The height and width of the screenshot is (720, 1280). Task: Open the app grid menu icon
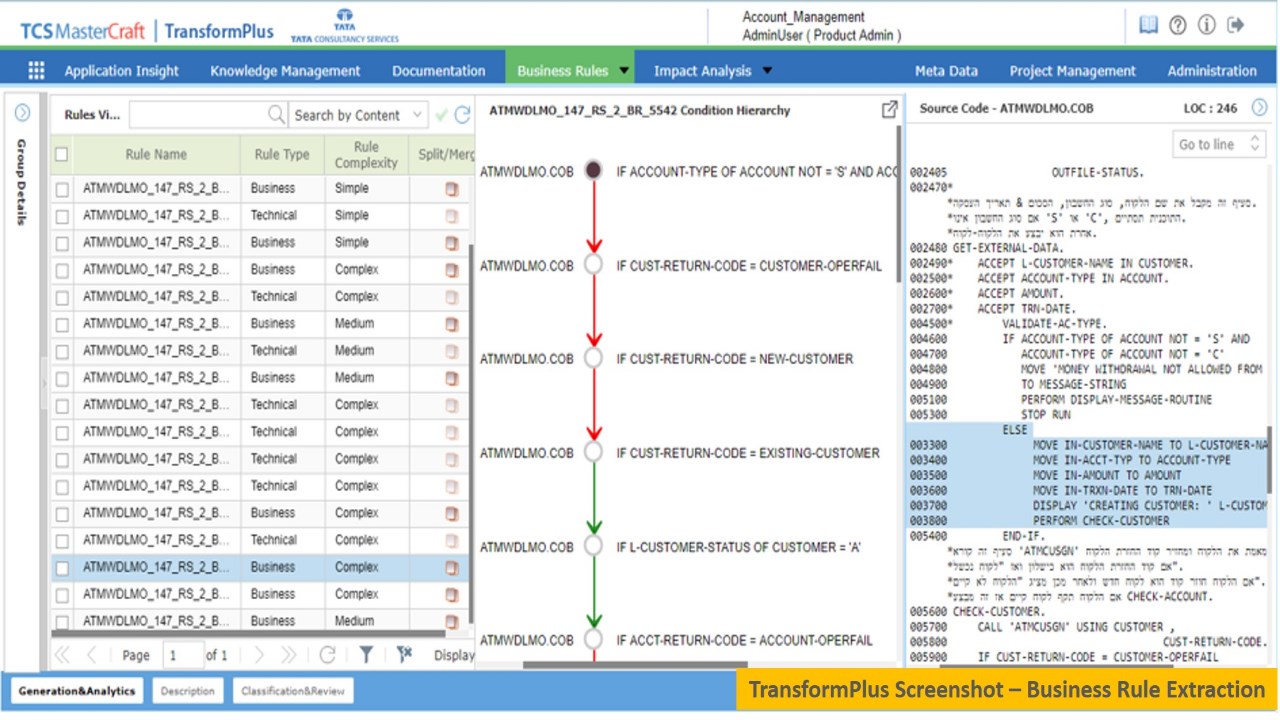point(36,70)
